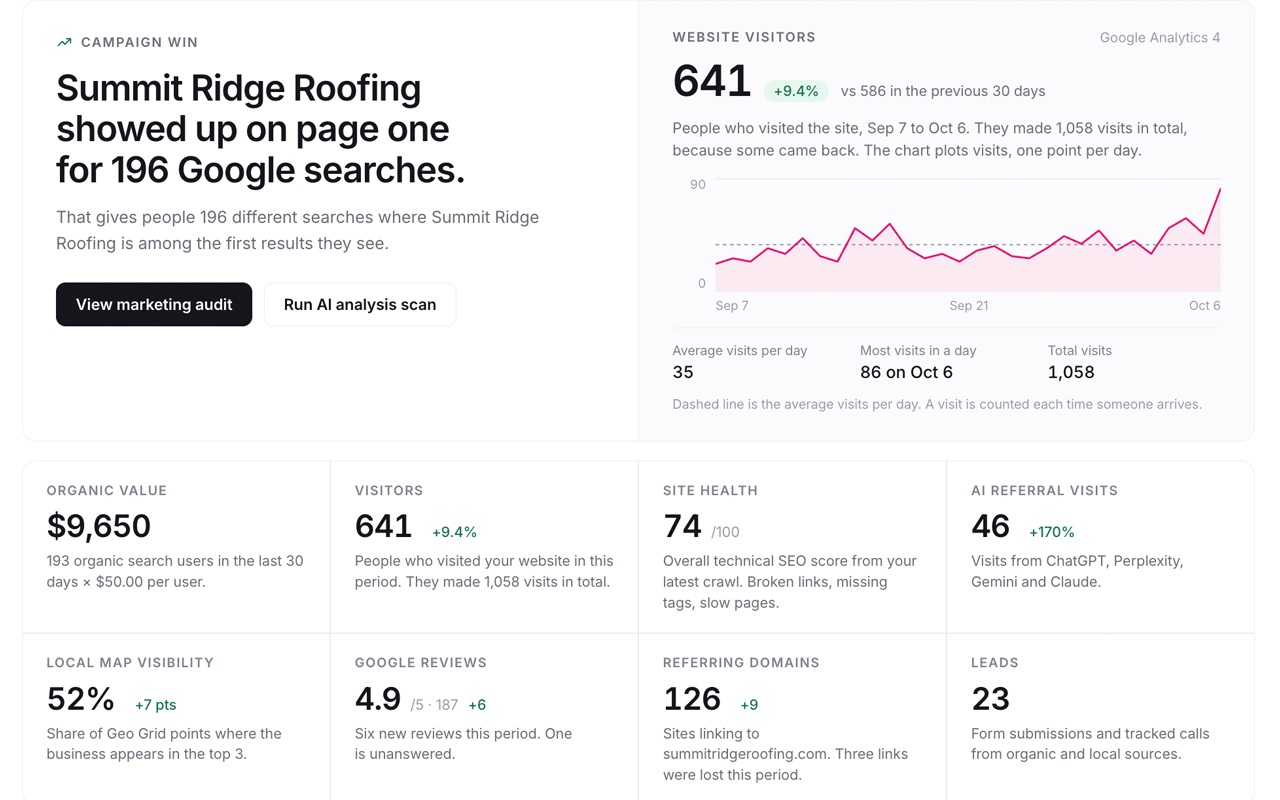Viewport: 1280px width, 800px height.
Task: Open the View marketing audit button
Action: coord(154,304)
